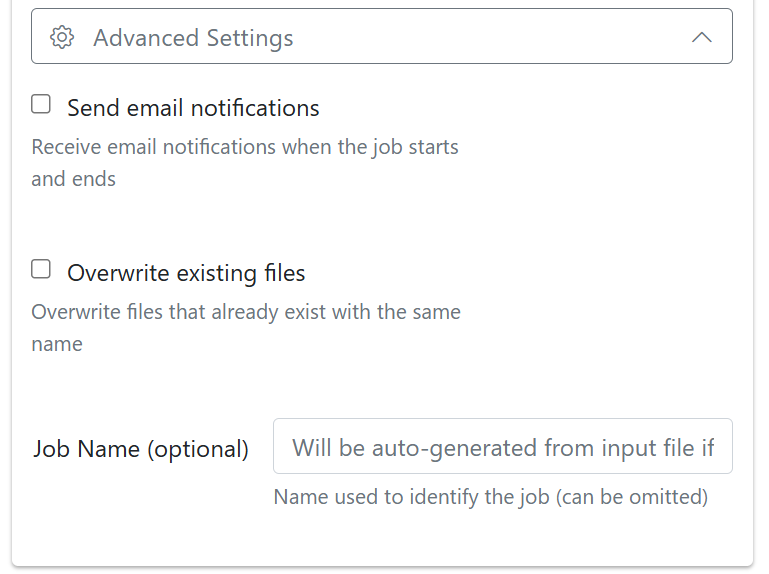Image resolution: width=769 pixels, height=574 pixels.
Task: Click the word "(optional)" in the Job Name label
Action: point(198,449)
